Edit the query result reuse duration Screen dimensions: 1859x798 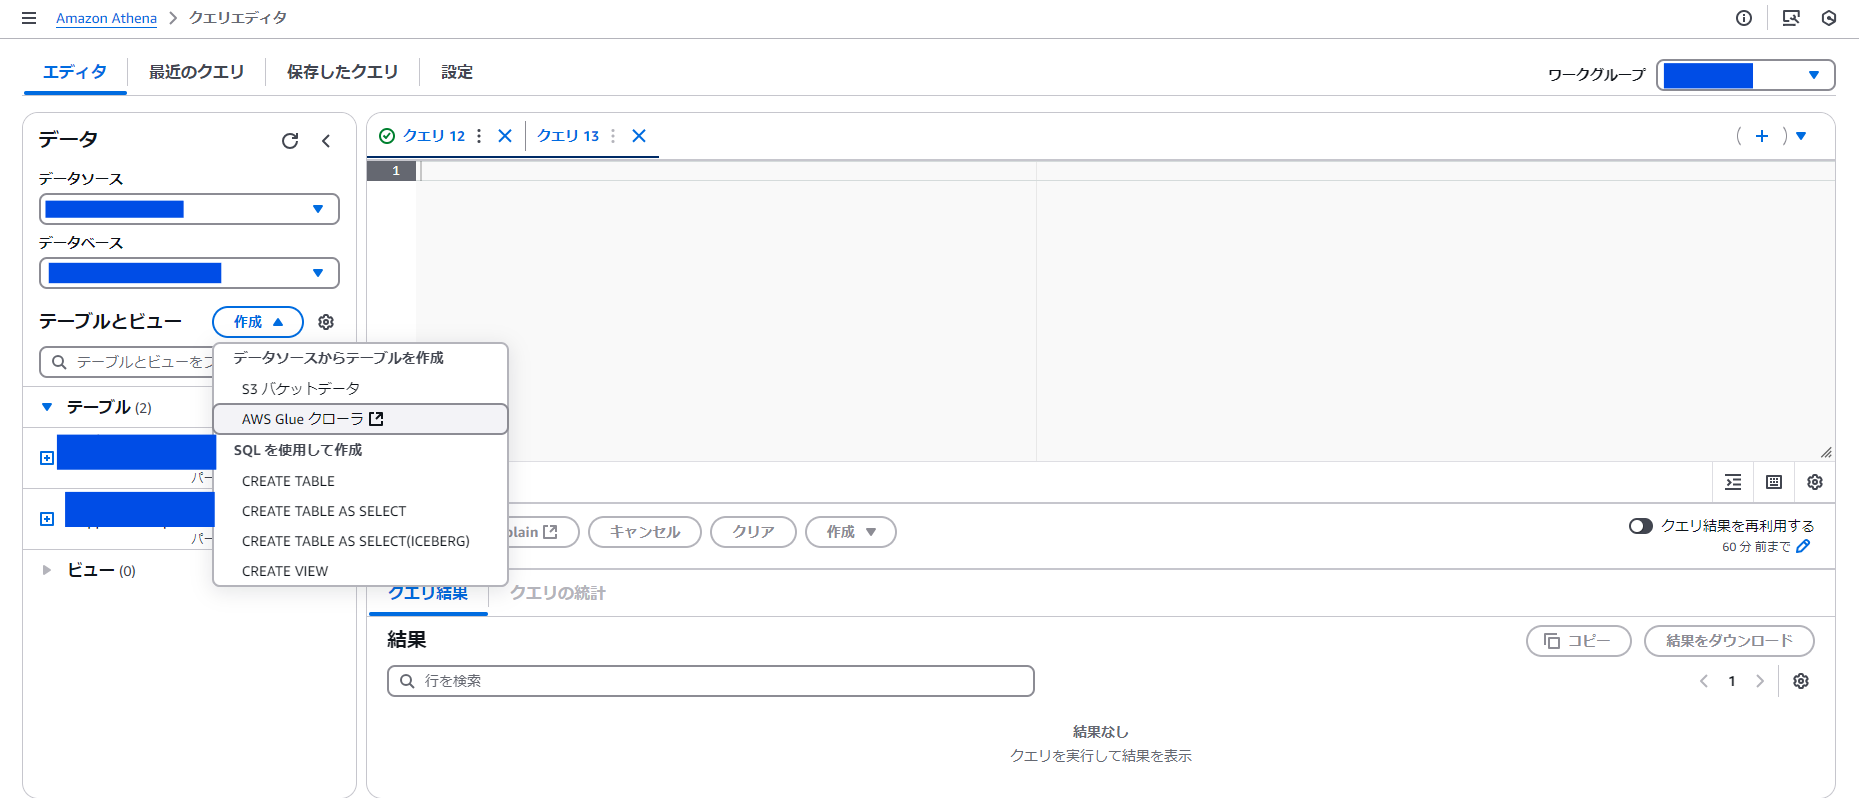pyautogui.click(x=1803, y=547)
